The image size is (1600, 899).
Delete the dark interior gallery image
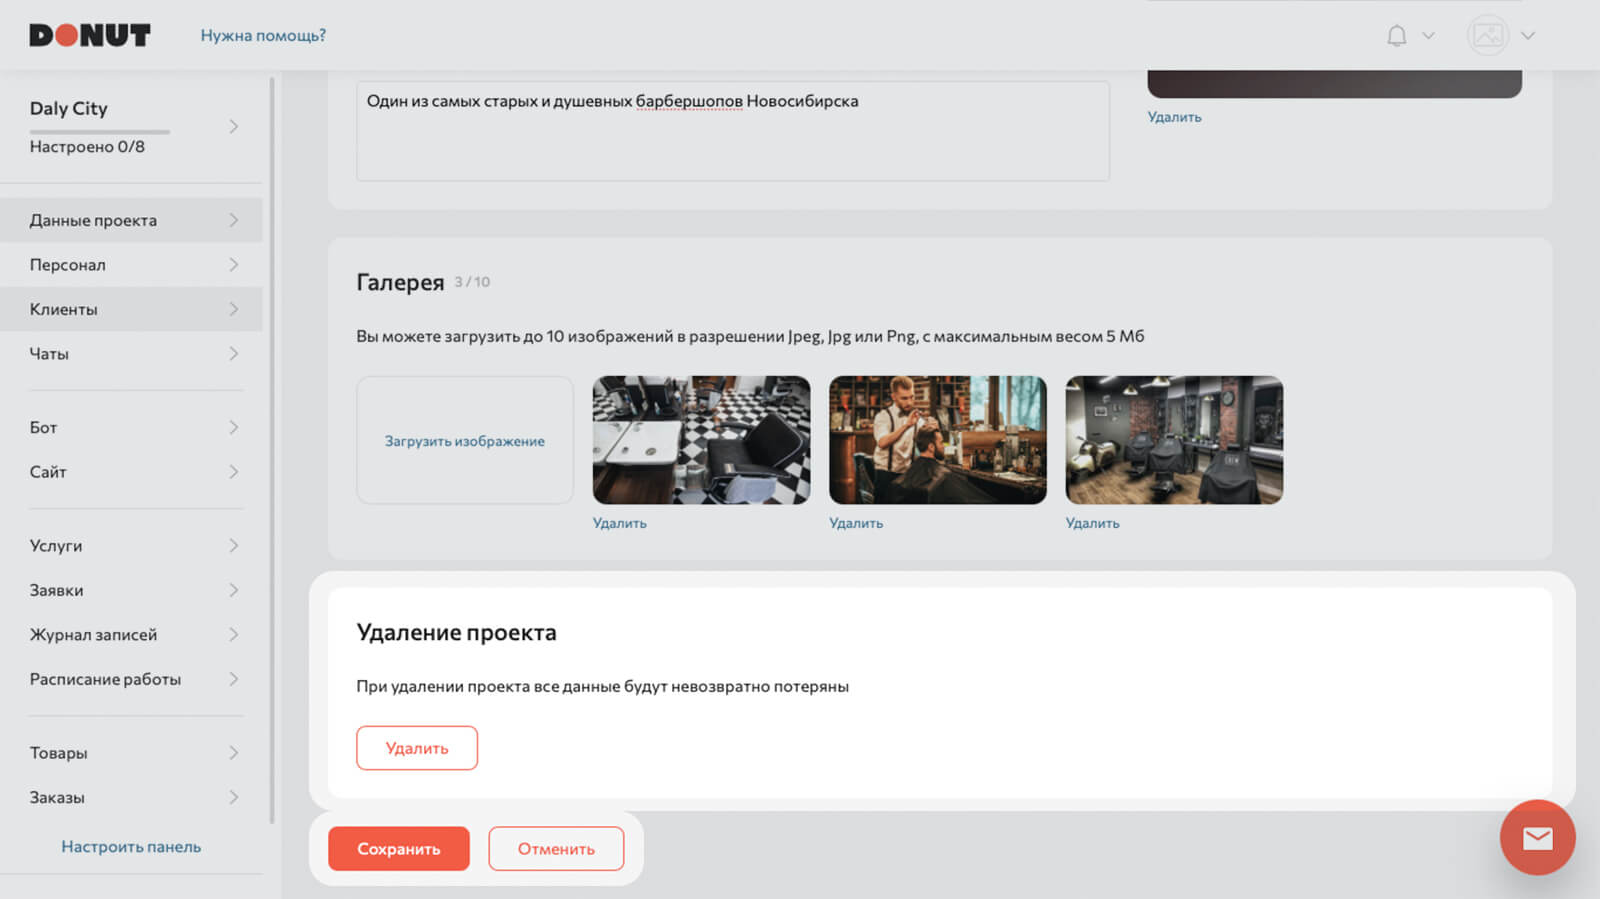1093,523
